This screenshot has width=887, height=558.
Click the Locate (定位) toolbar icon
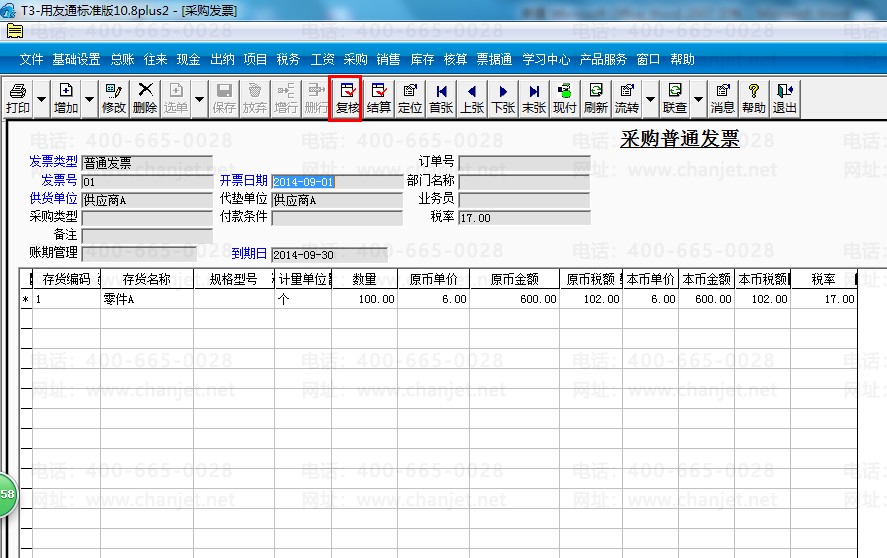(410, 98)
